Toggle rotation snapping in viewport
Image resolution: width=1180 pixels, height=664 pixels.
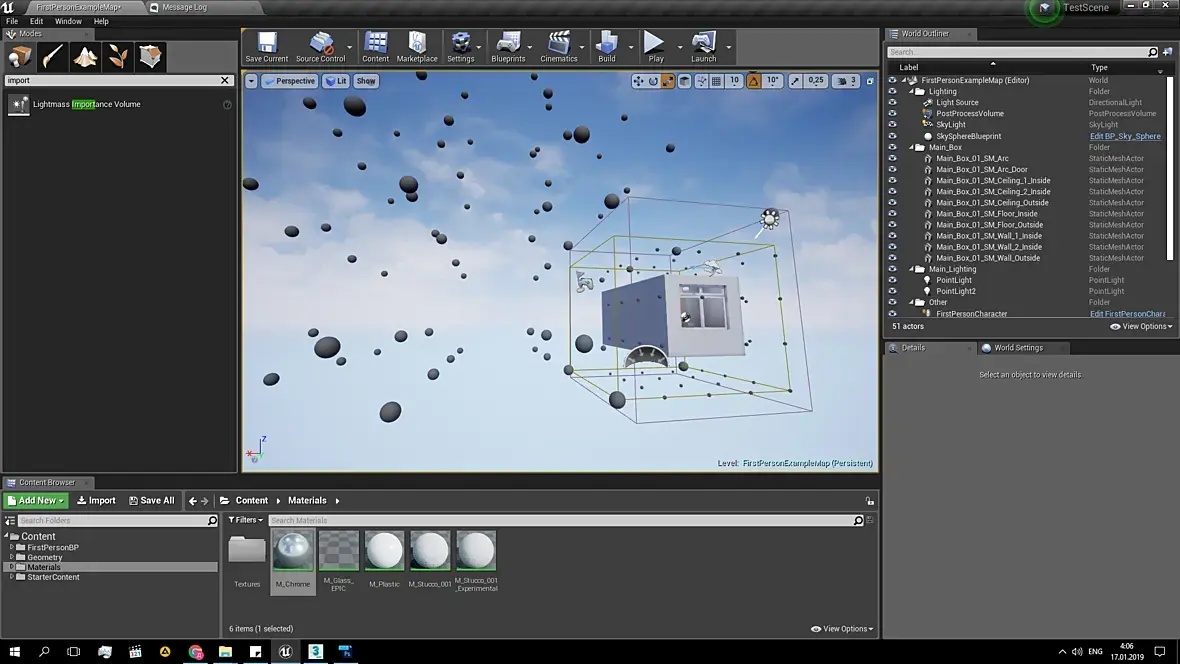[754, 81]
